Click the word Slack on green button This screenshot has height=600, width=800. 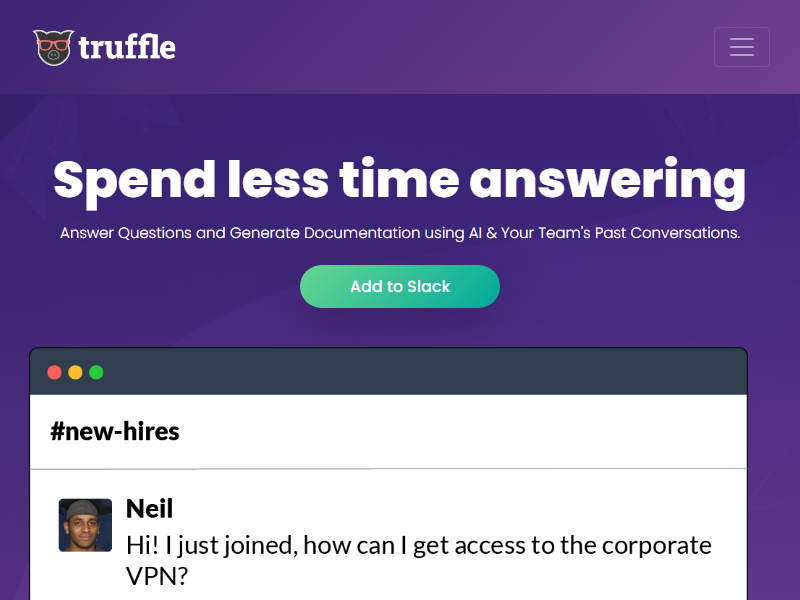pos(428,287)
